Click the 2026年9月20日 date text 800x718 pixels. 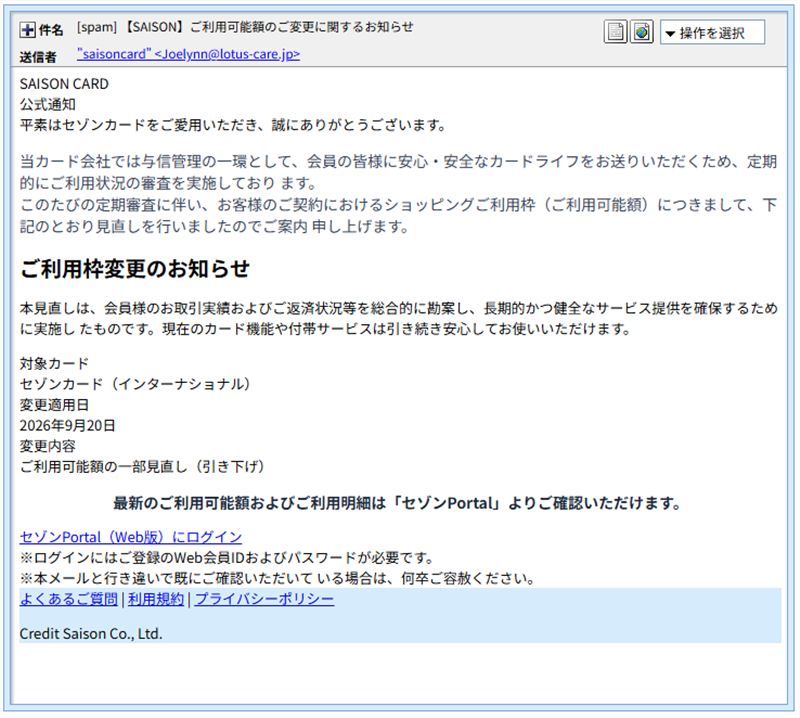pos(67,425)
